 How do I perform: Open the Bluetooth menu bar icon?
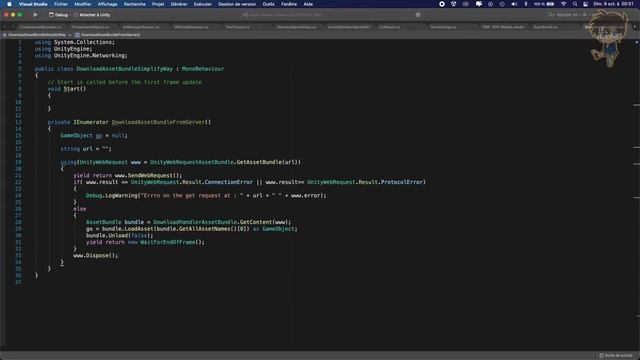click(x=526, y=4)
